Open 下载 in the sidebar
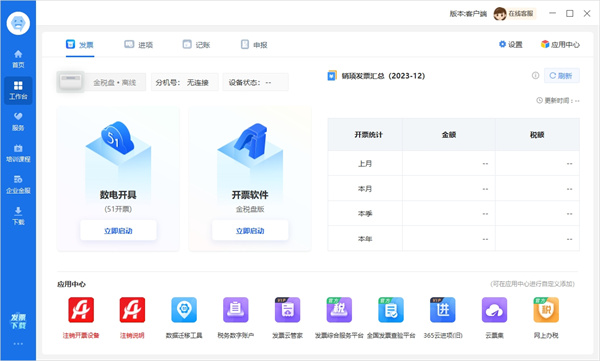Viewport: 600px width, 361px height. click(x=18, y=216)
